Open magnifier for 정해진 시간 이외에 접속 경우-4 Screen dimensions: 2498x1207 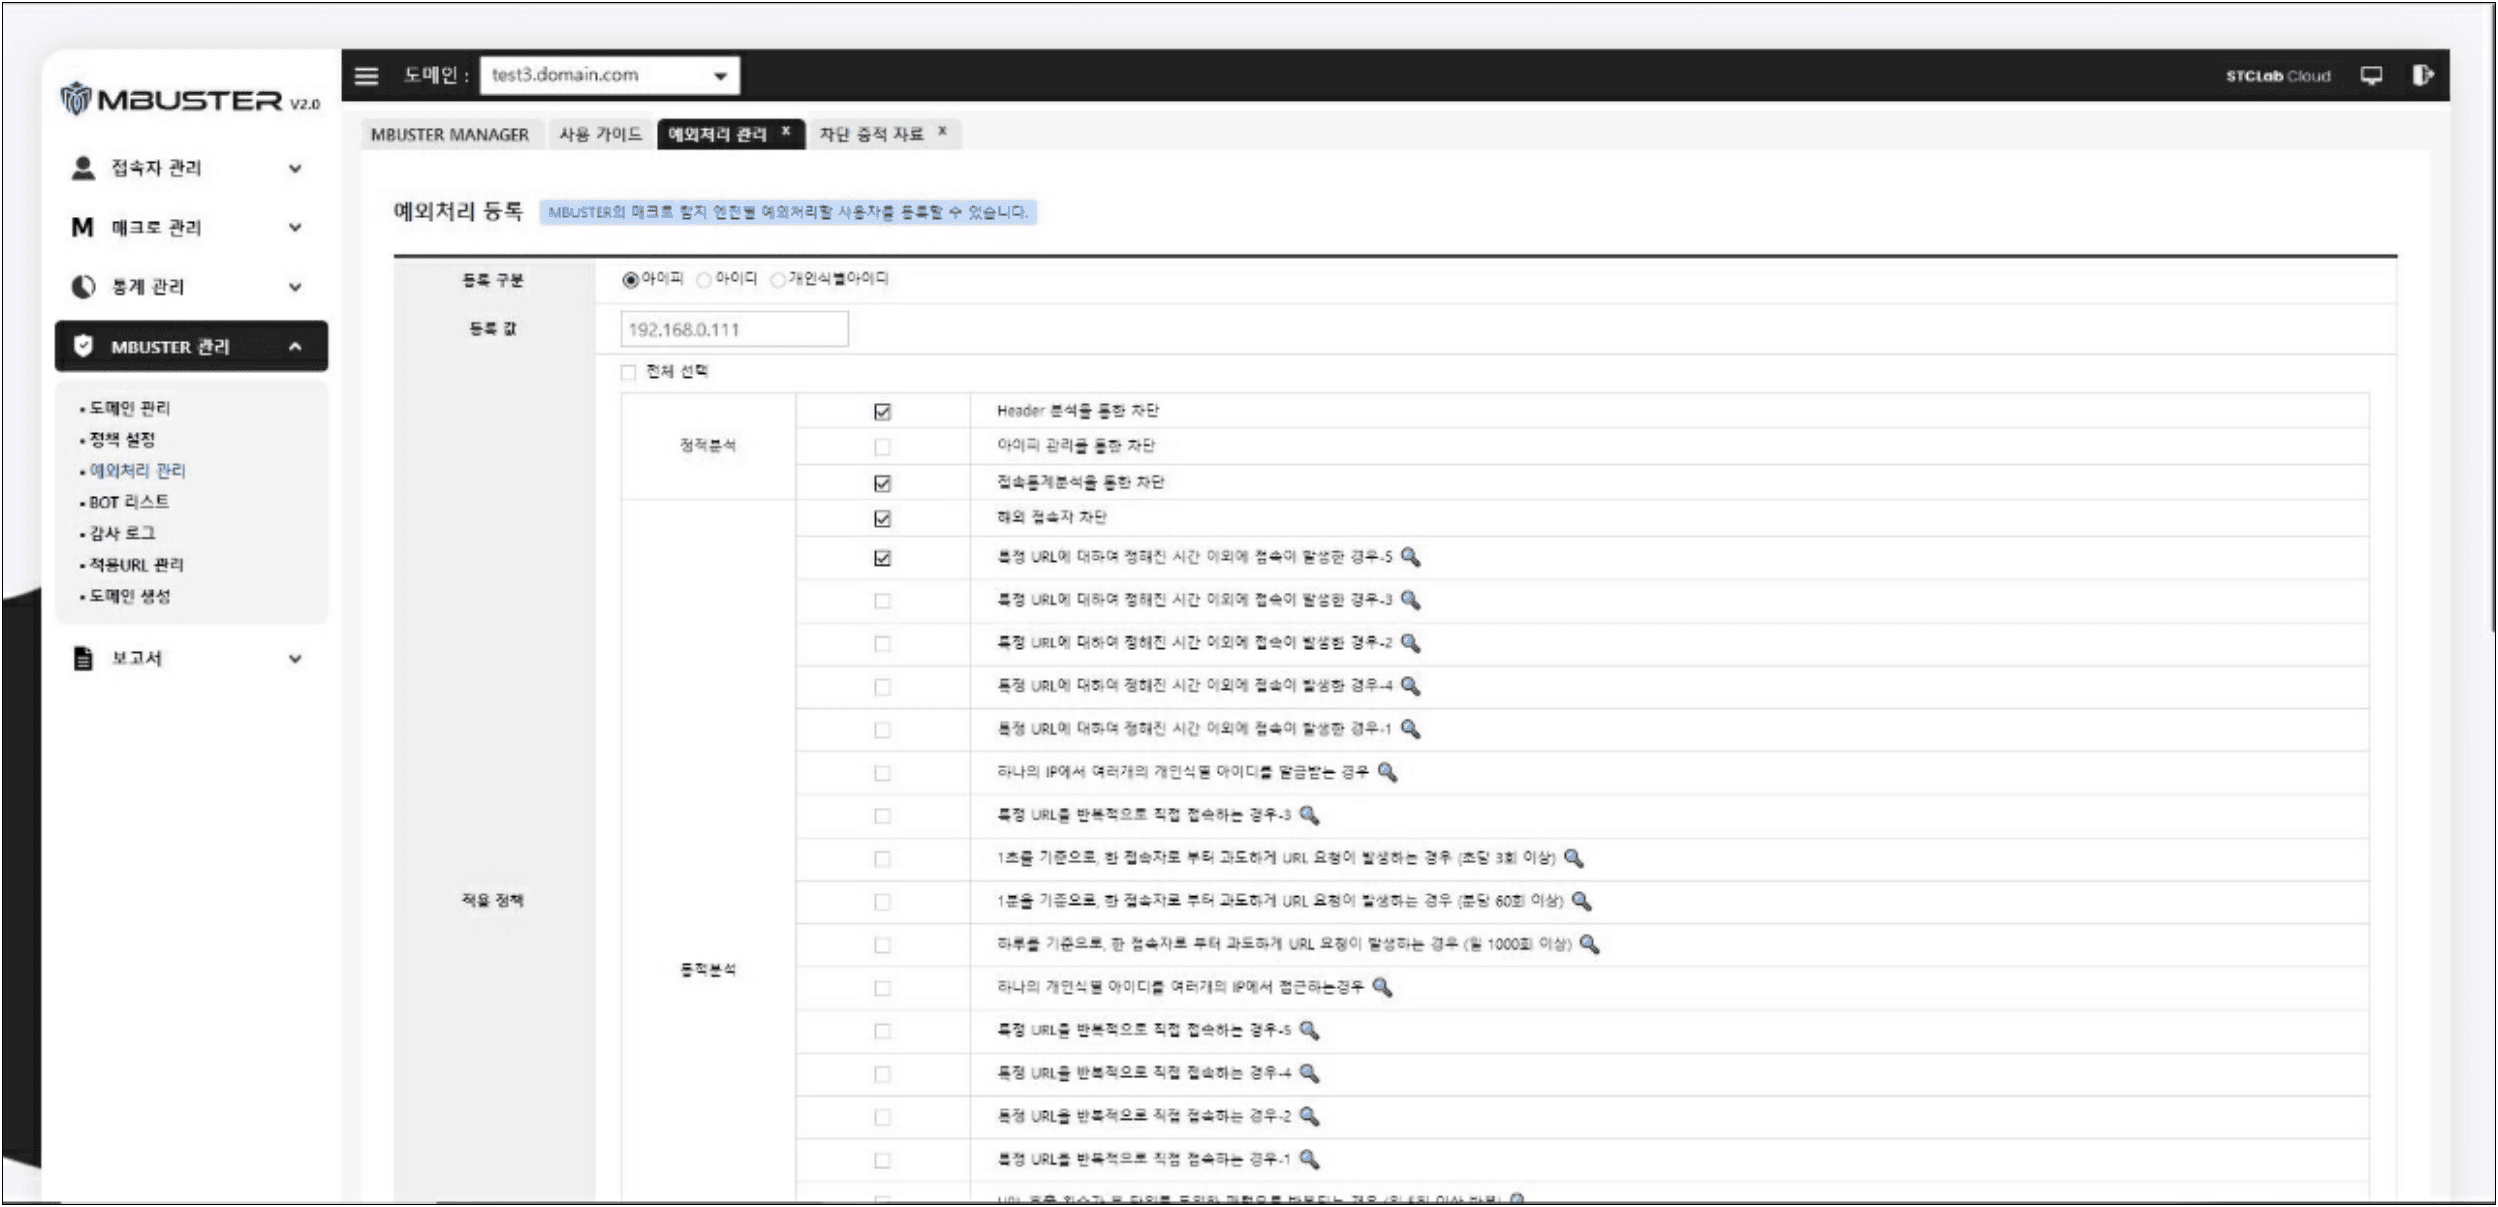point(1411,686)
